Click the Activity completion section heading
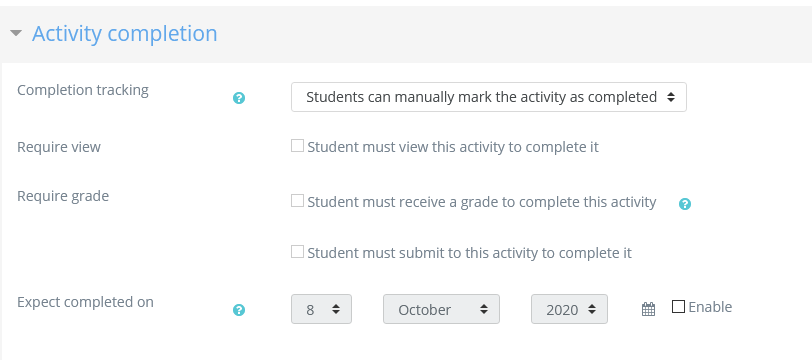Screen dimensions: 812x360 pos(124,34)
